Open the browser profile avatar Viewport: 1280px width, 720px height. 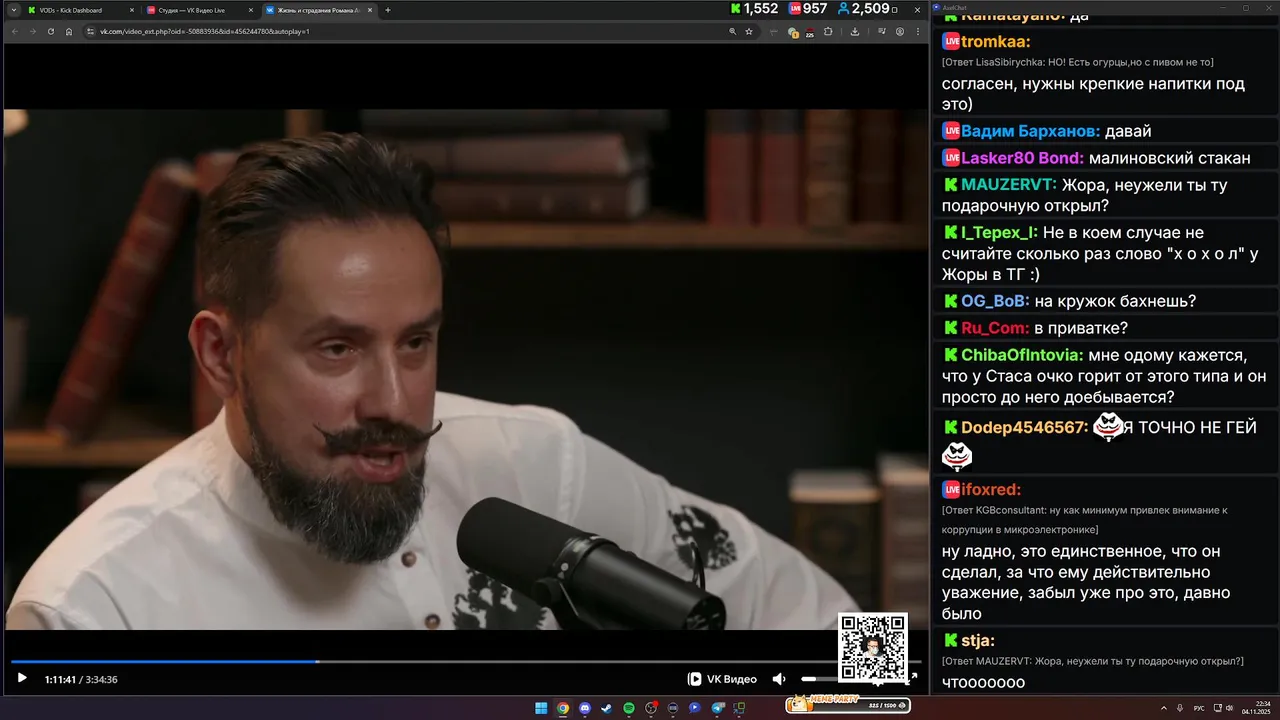[900, 31]
